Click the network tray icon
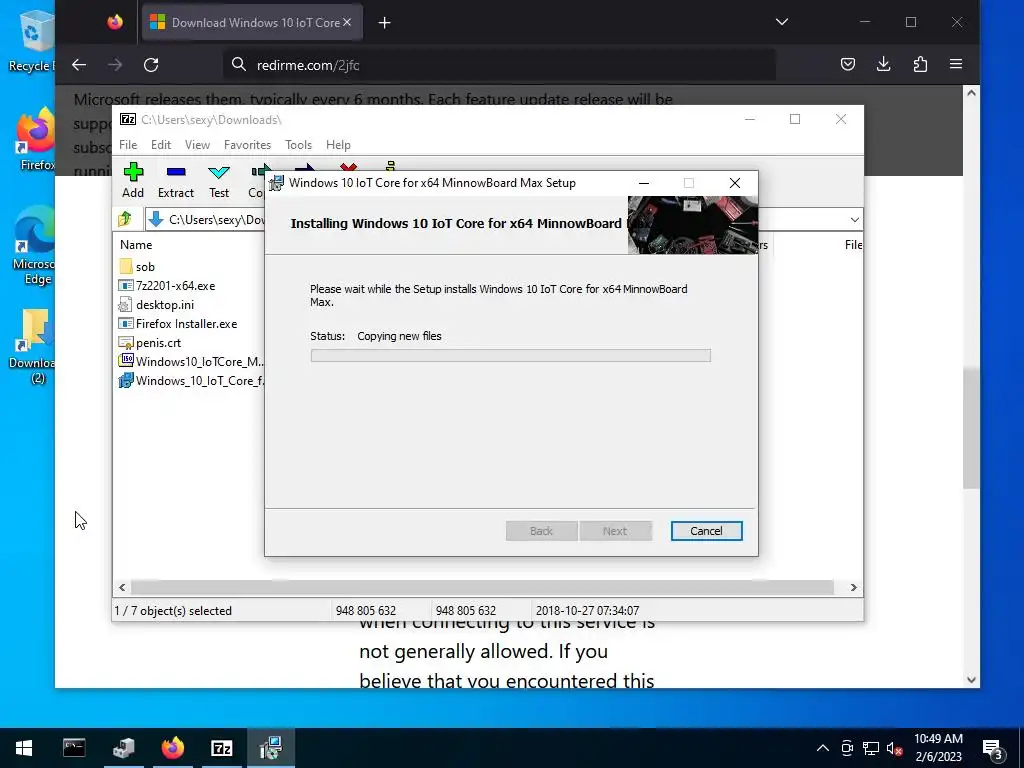 871,748
